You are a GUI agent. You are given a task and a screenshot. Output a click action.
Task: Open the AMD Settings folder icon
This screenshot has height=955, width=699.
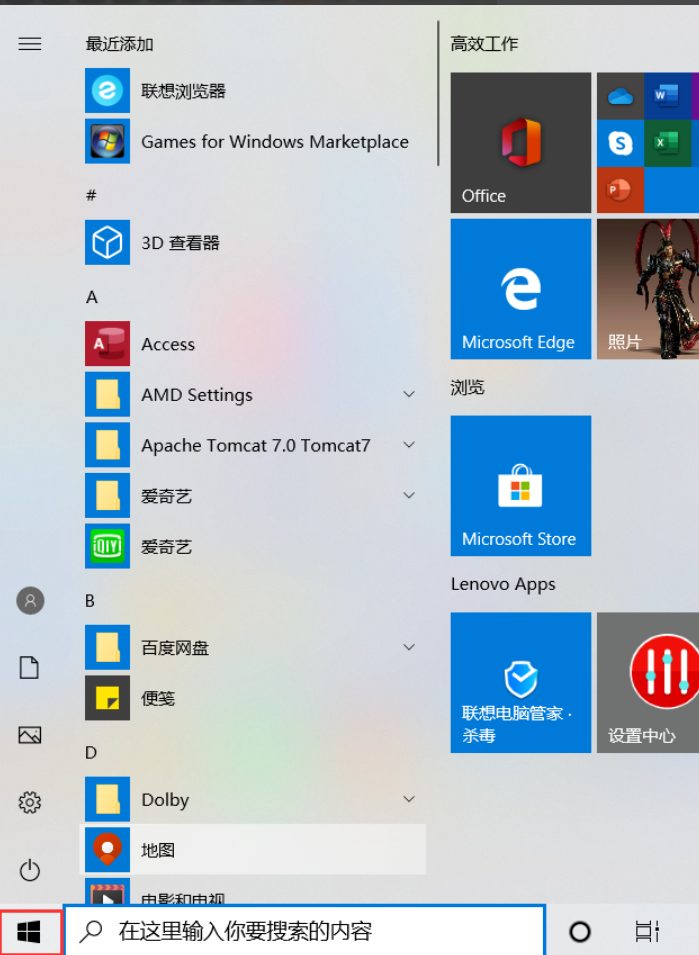[x=107, y=395]
